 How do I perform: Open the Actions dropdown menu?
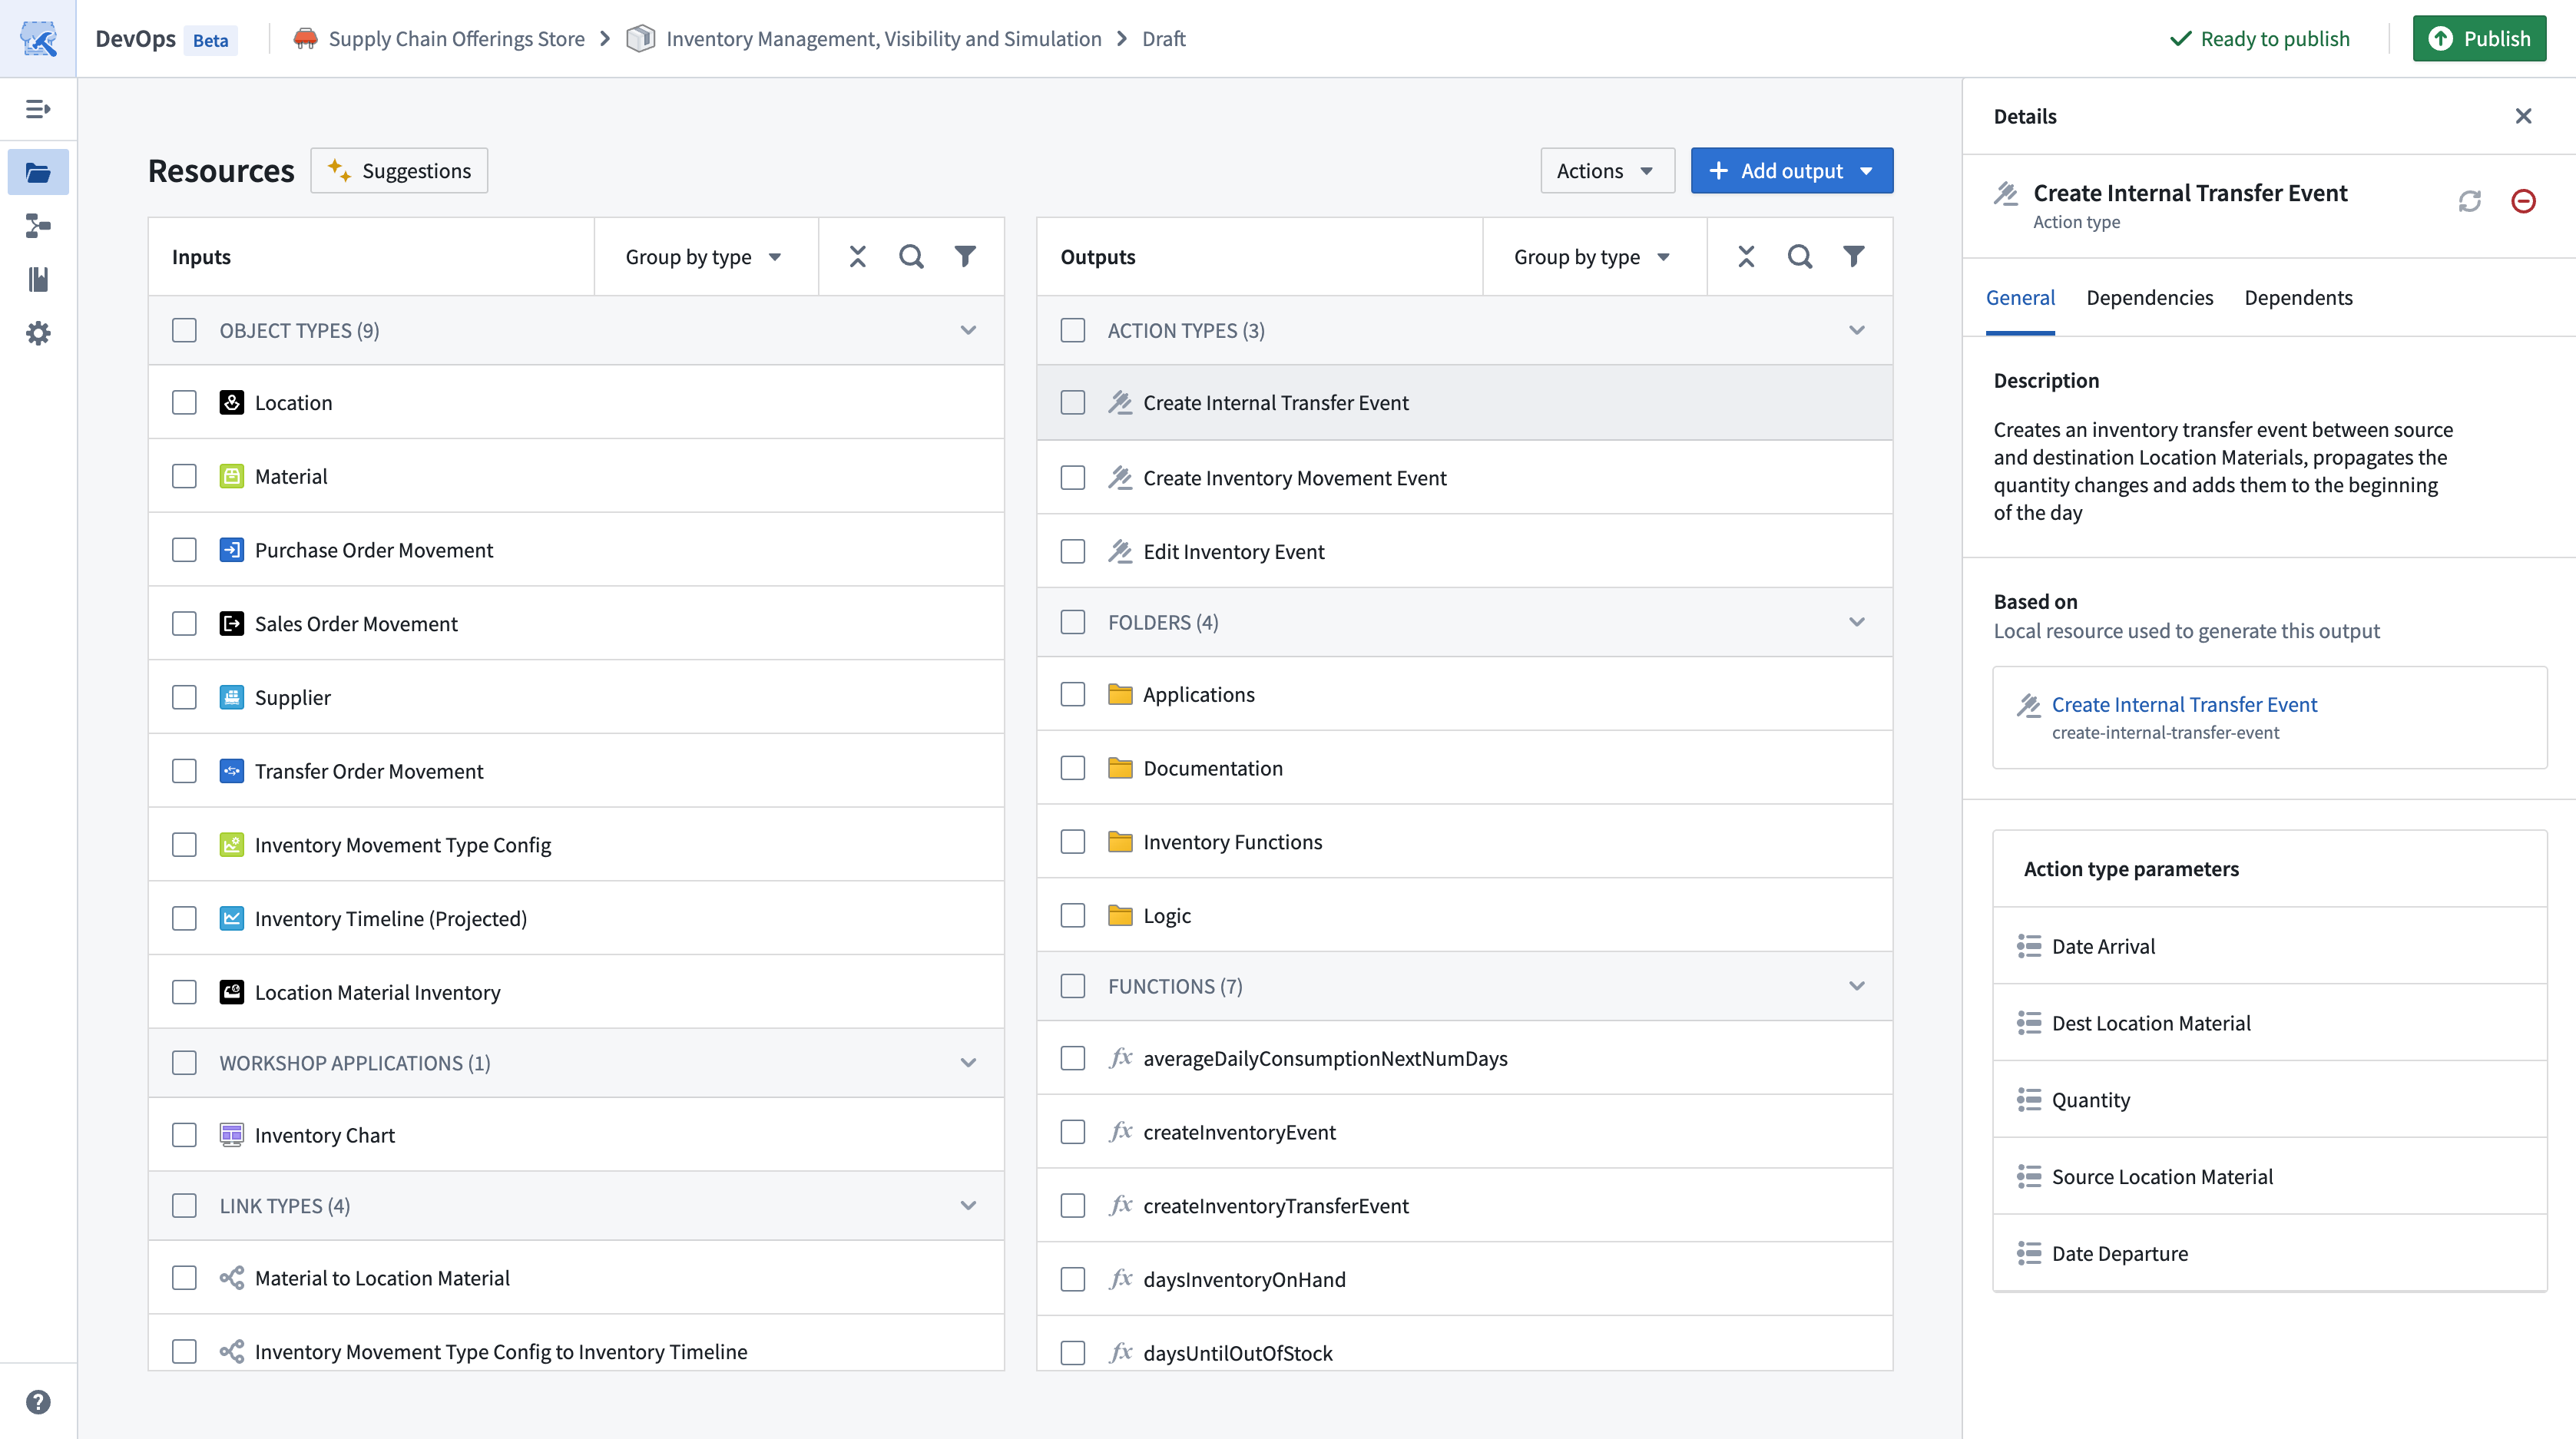[1605, 171]
